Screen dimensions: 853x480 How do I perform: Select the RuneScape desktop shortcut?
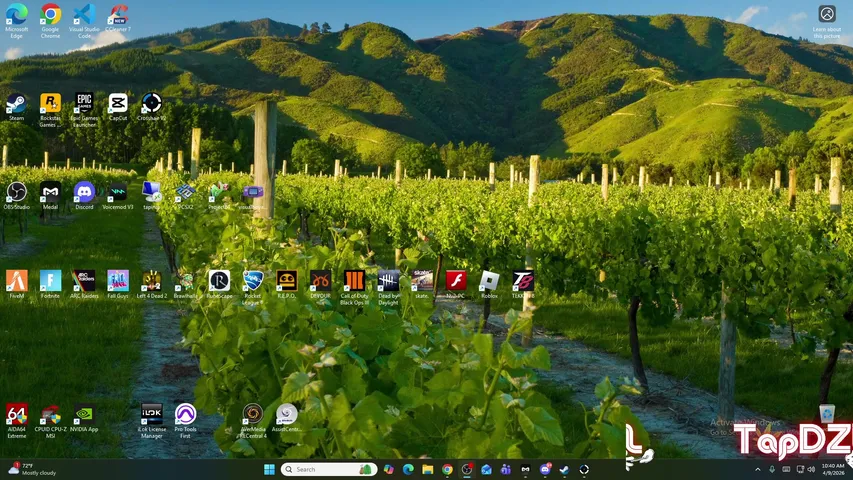tap(219, 284)
